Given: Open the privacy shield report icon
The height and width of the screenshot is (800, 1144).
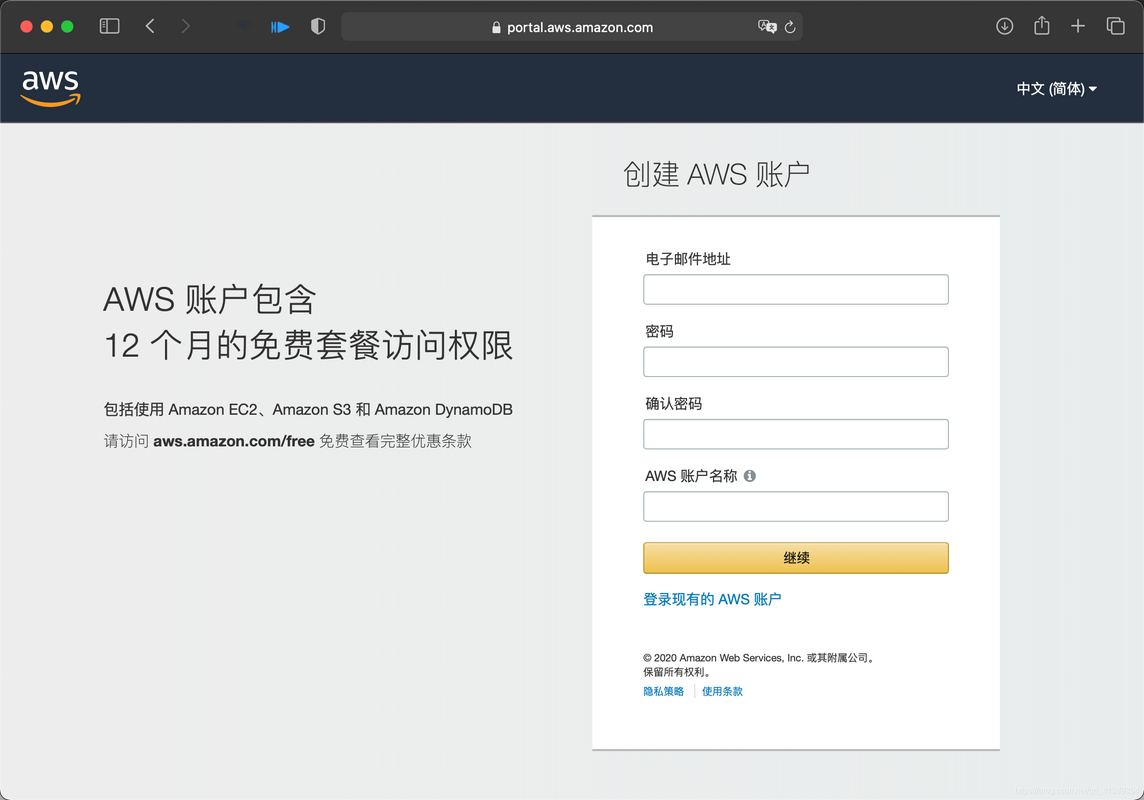Looking at the screenshot, I should [x=317, y=26].
